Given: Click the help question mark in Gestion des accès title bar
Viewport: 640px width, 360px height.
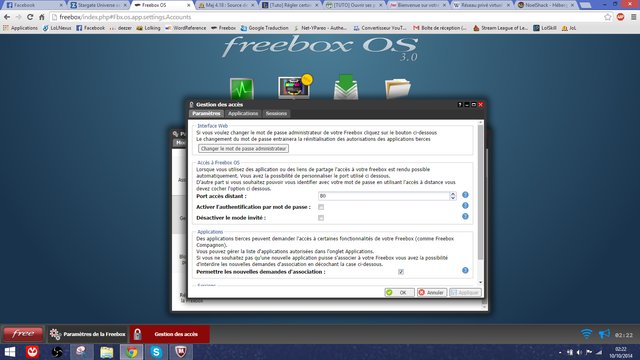Looking at the screenshot, I should (x=460, y=104).
